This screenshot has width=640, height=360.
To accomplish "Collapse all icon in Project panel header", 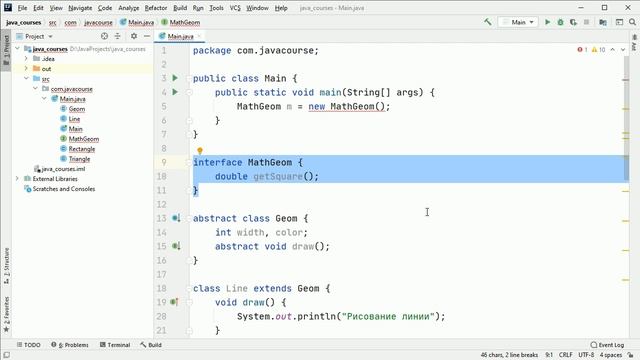I will [118, 36].
